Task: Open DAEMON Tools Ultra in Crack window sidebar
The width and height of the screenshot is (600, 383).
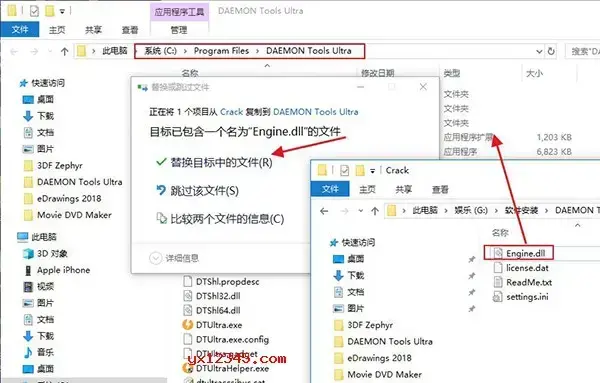Action: click(x=383, y=341)
